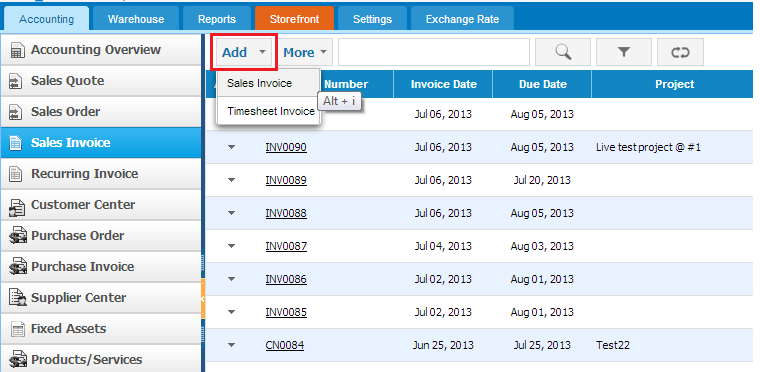Open Sales Quote section in sidebar
Image resolution: width=760 pixels, height=372 pixels.
pyautogui.click(x=101, y=81)
